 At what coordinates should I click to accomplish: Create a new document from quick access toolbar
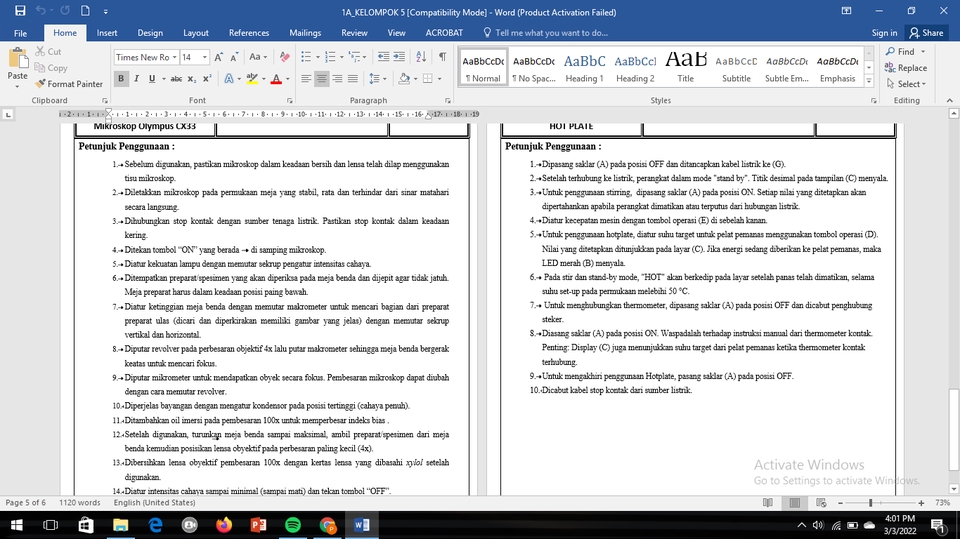coord(85,10)
